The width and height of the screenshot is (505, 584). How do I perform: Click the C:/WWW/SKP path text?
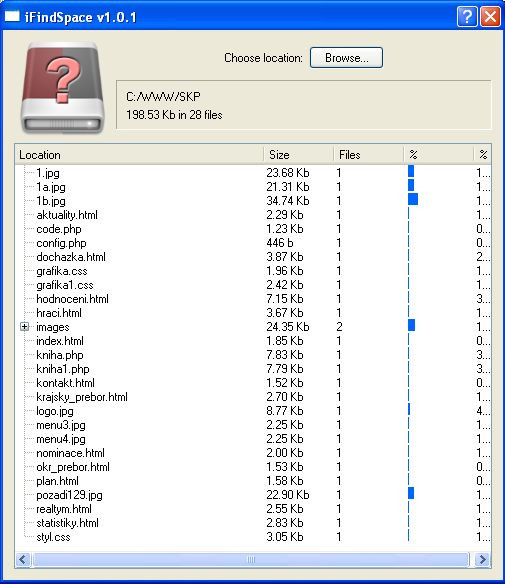tap(163, 97)
